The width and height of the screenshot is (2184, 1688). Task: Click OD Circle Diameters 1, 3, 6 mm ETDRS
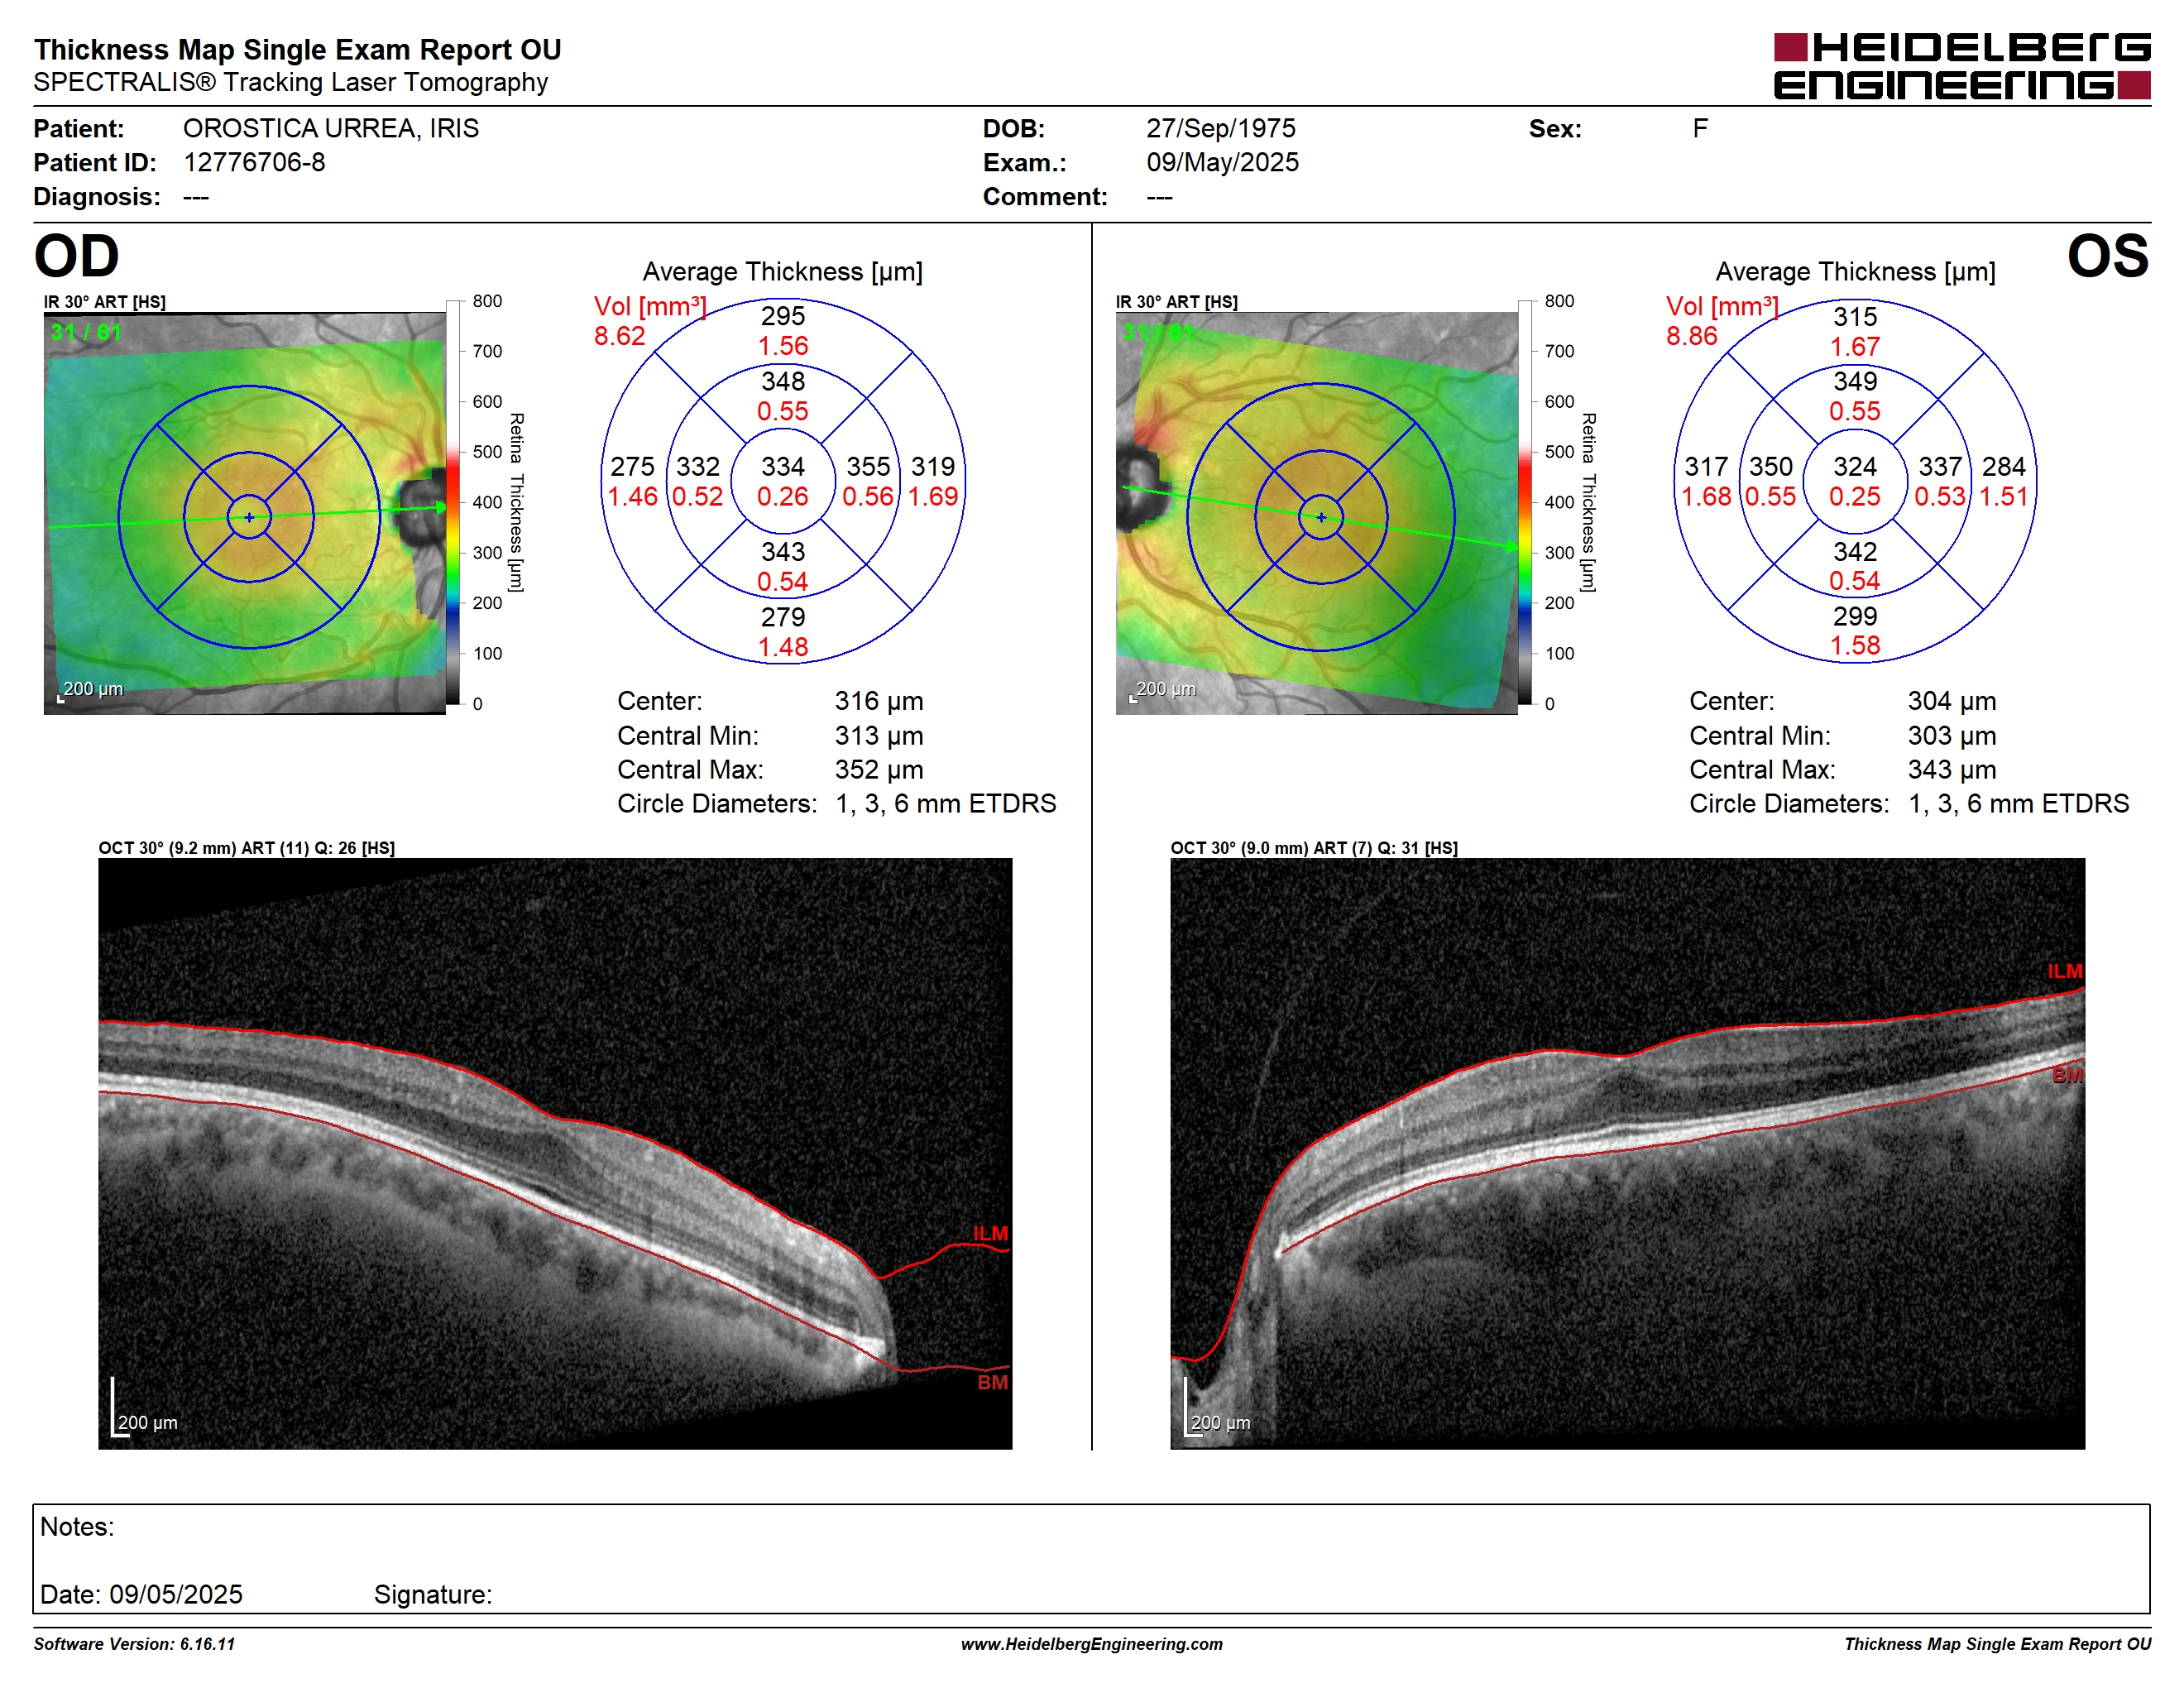coord(946,804)
